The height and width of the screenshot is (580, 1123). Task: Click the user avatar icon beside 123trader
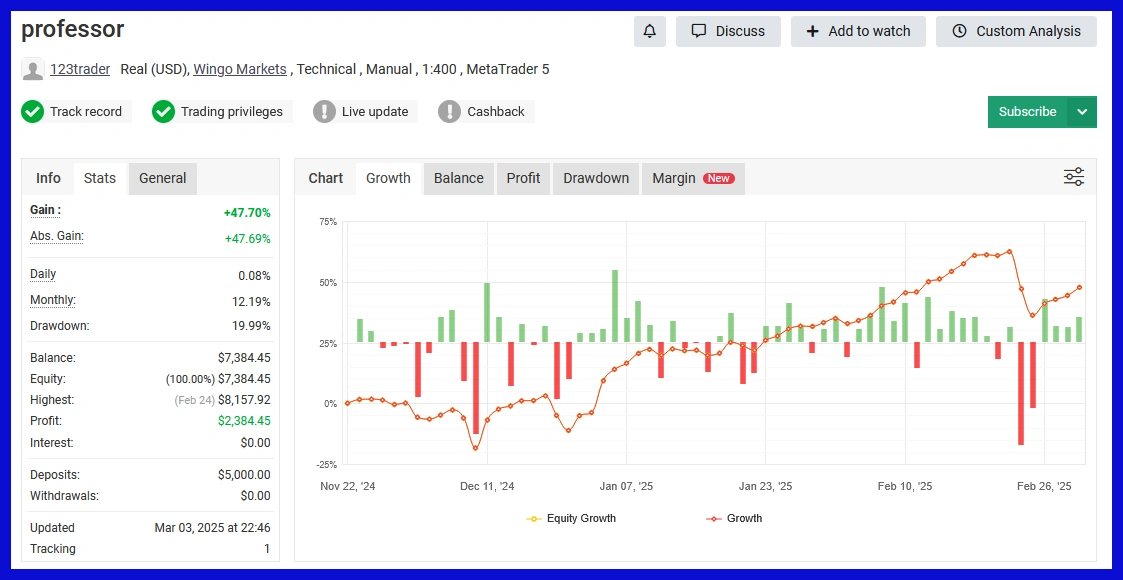point(33,70)
